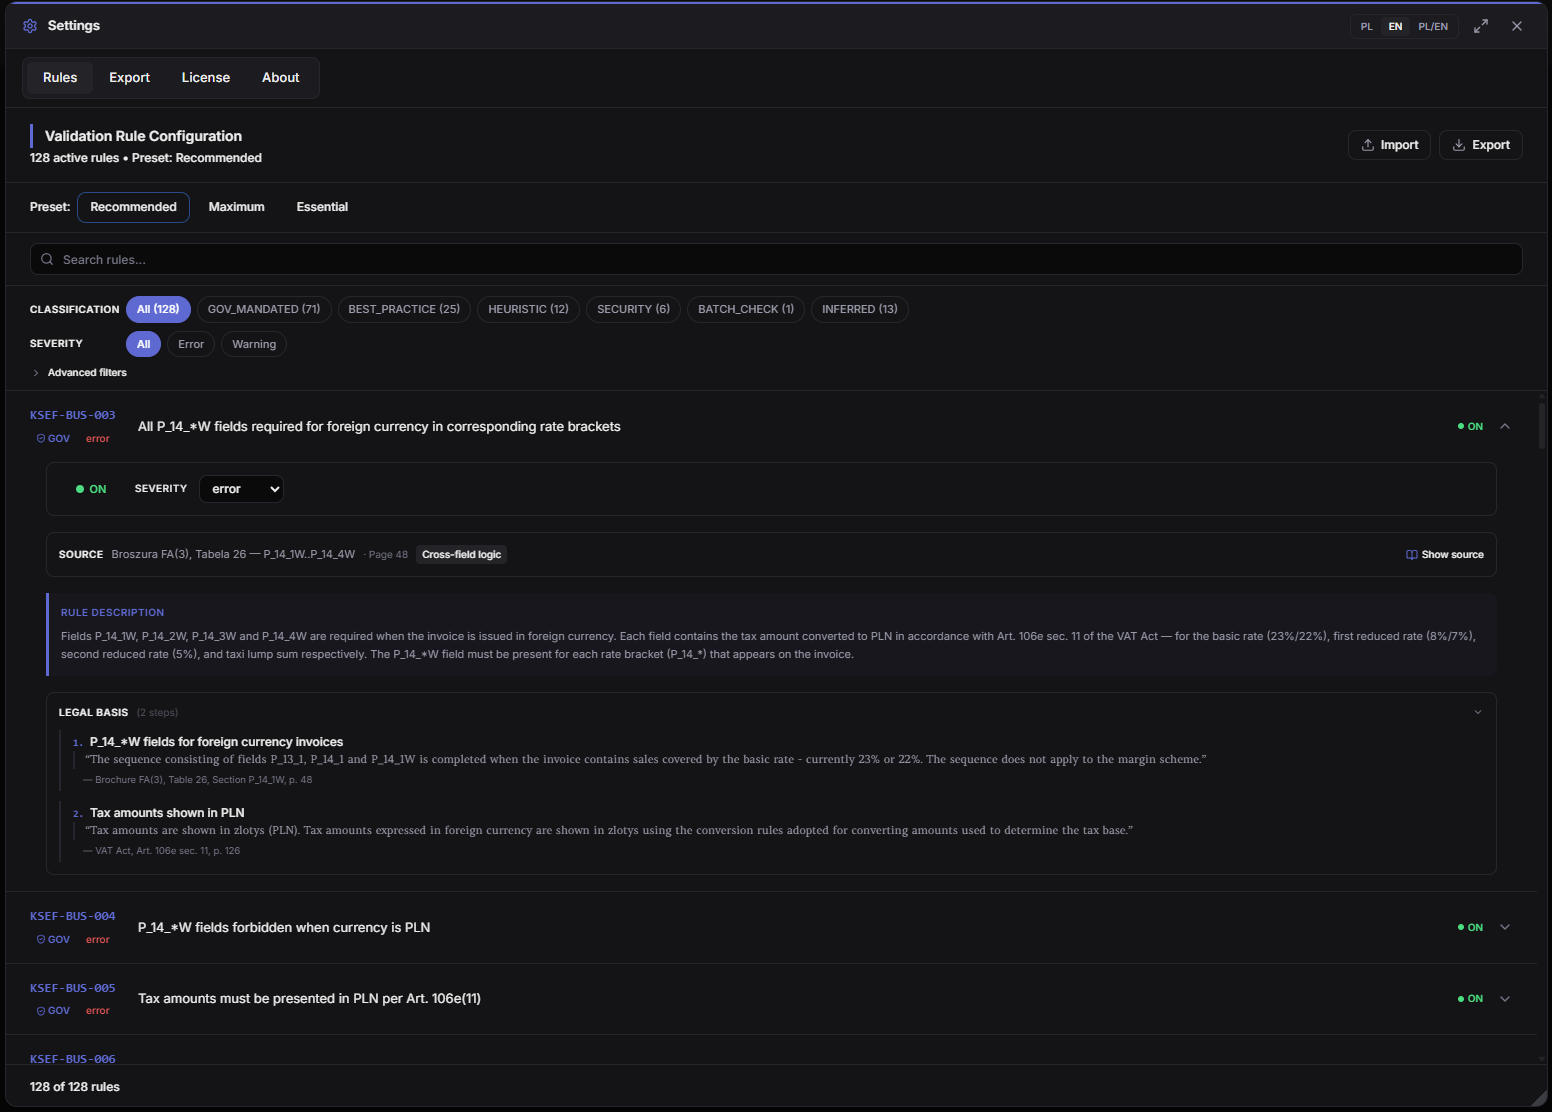
Task: Set severity filter to All
Action: 143,345
